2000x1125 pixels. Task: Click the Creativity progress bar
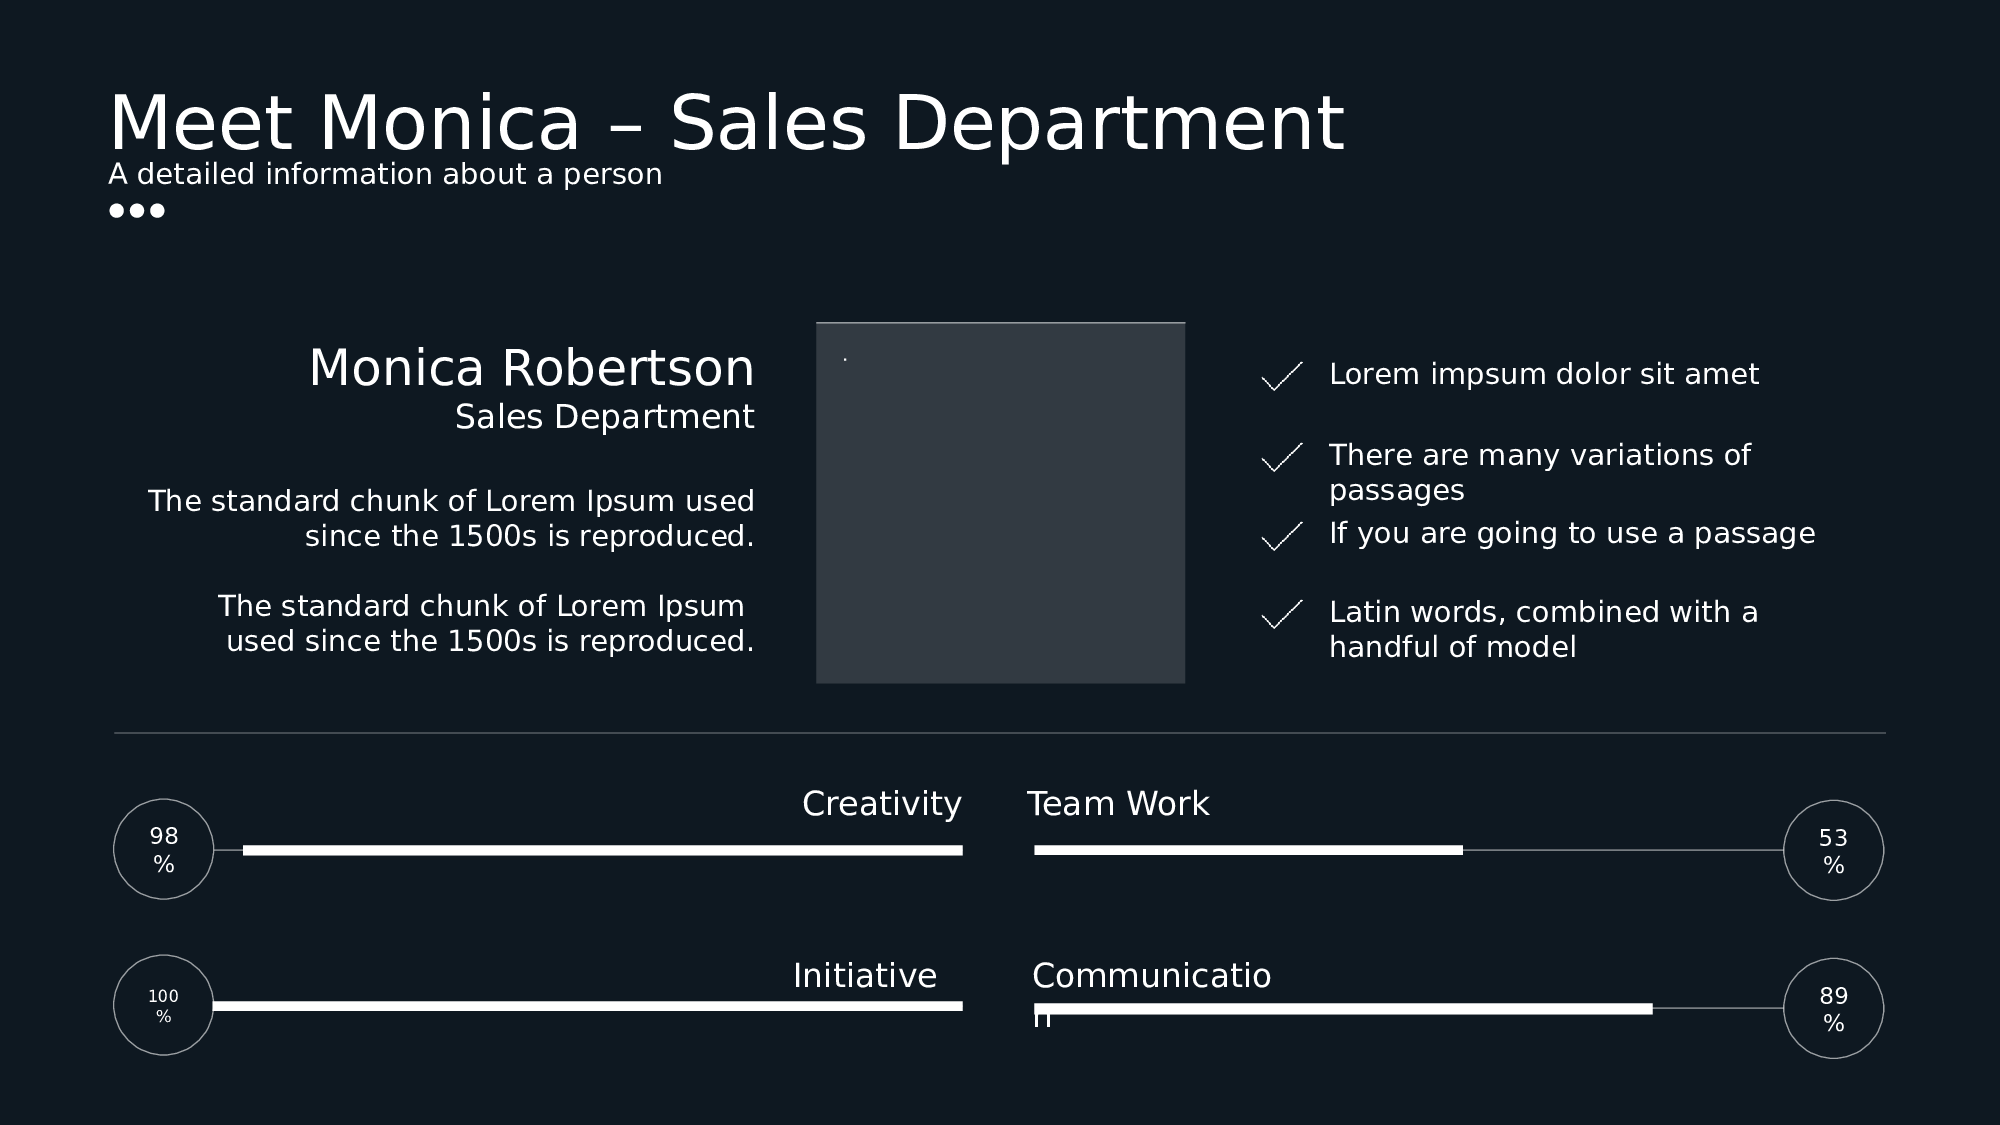coord(602,850)
